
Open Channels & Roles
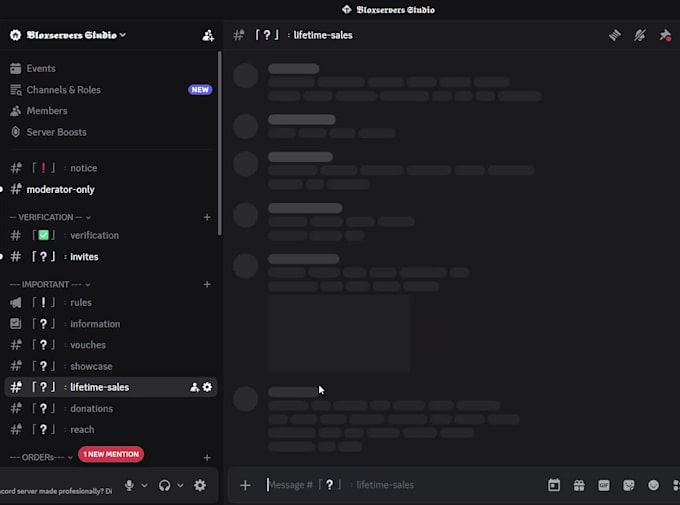(111, 90)
